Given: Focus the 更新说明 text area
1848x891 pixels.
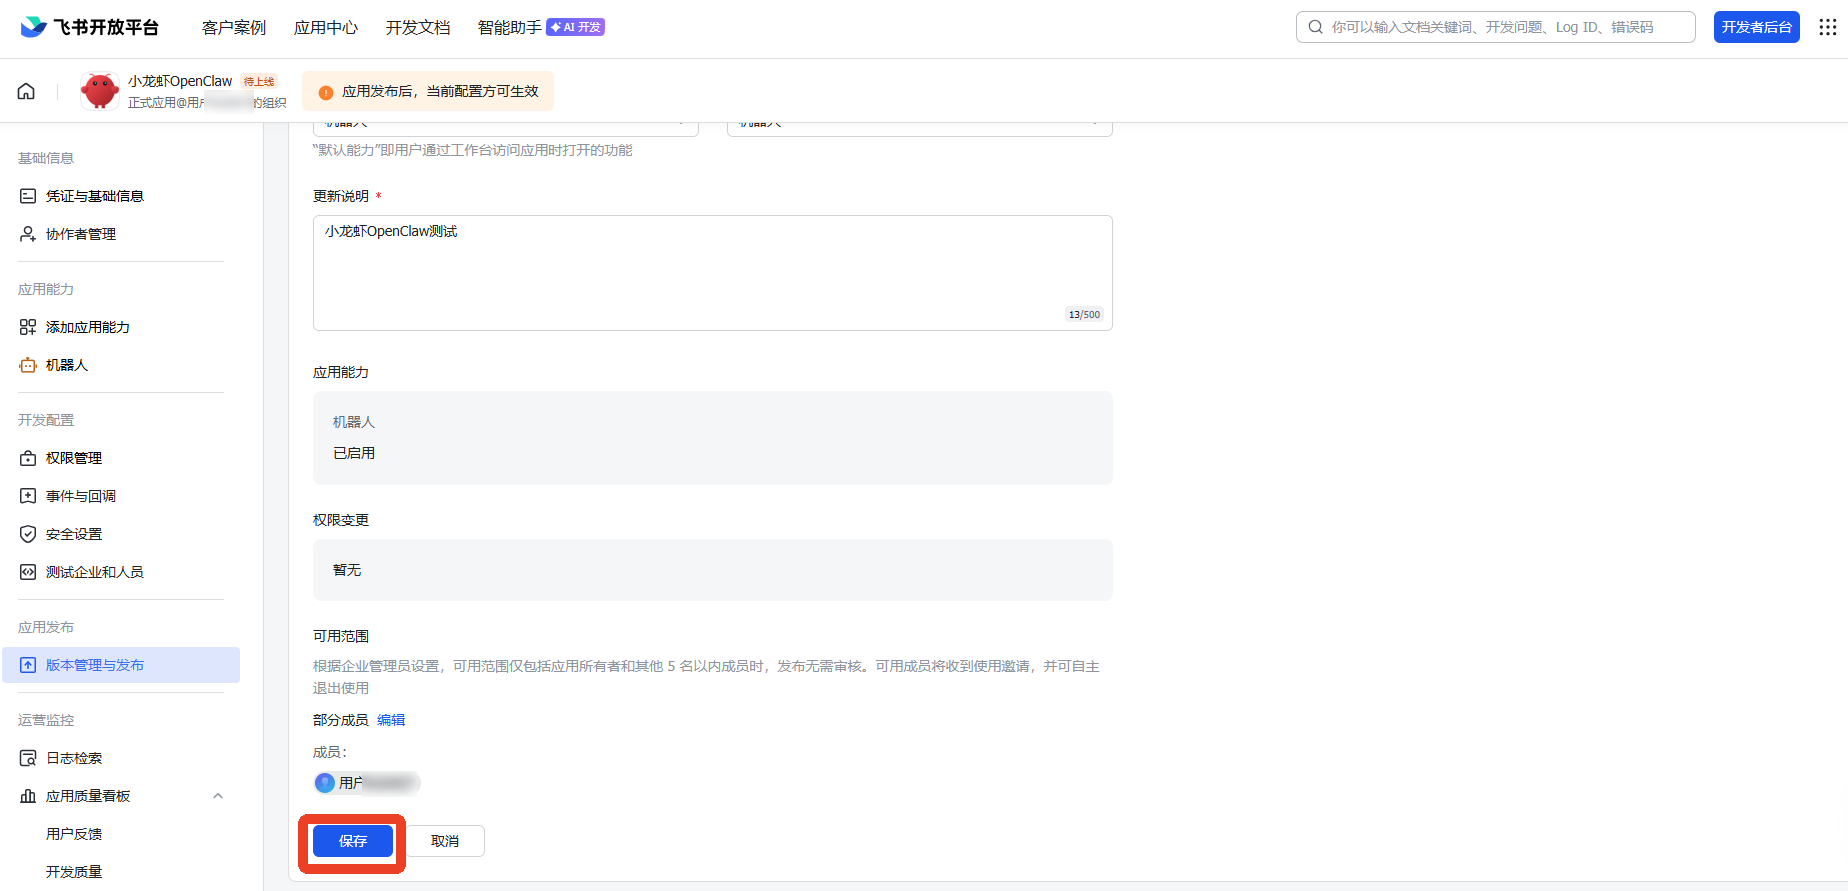Looking at the screenshot, I should 712,272.
